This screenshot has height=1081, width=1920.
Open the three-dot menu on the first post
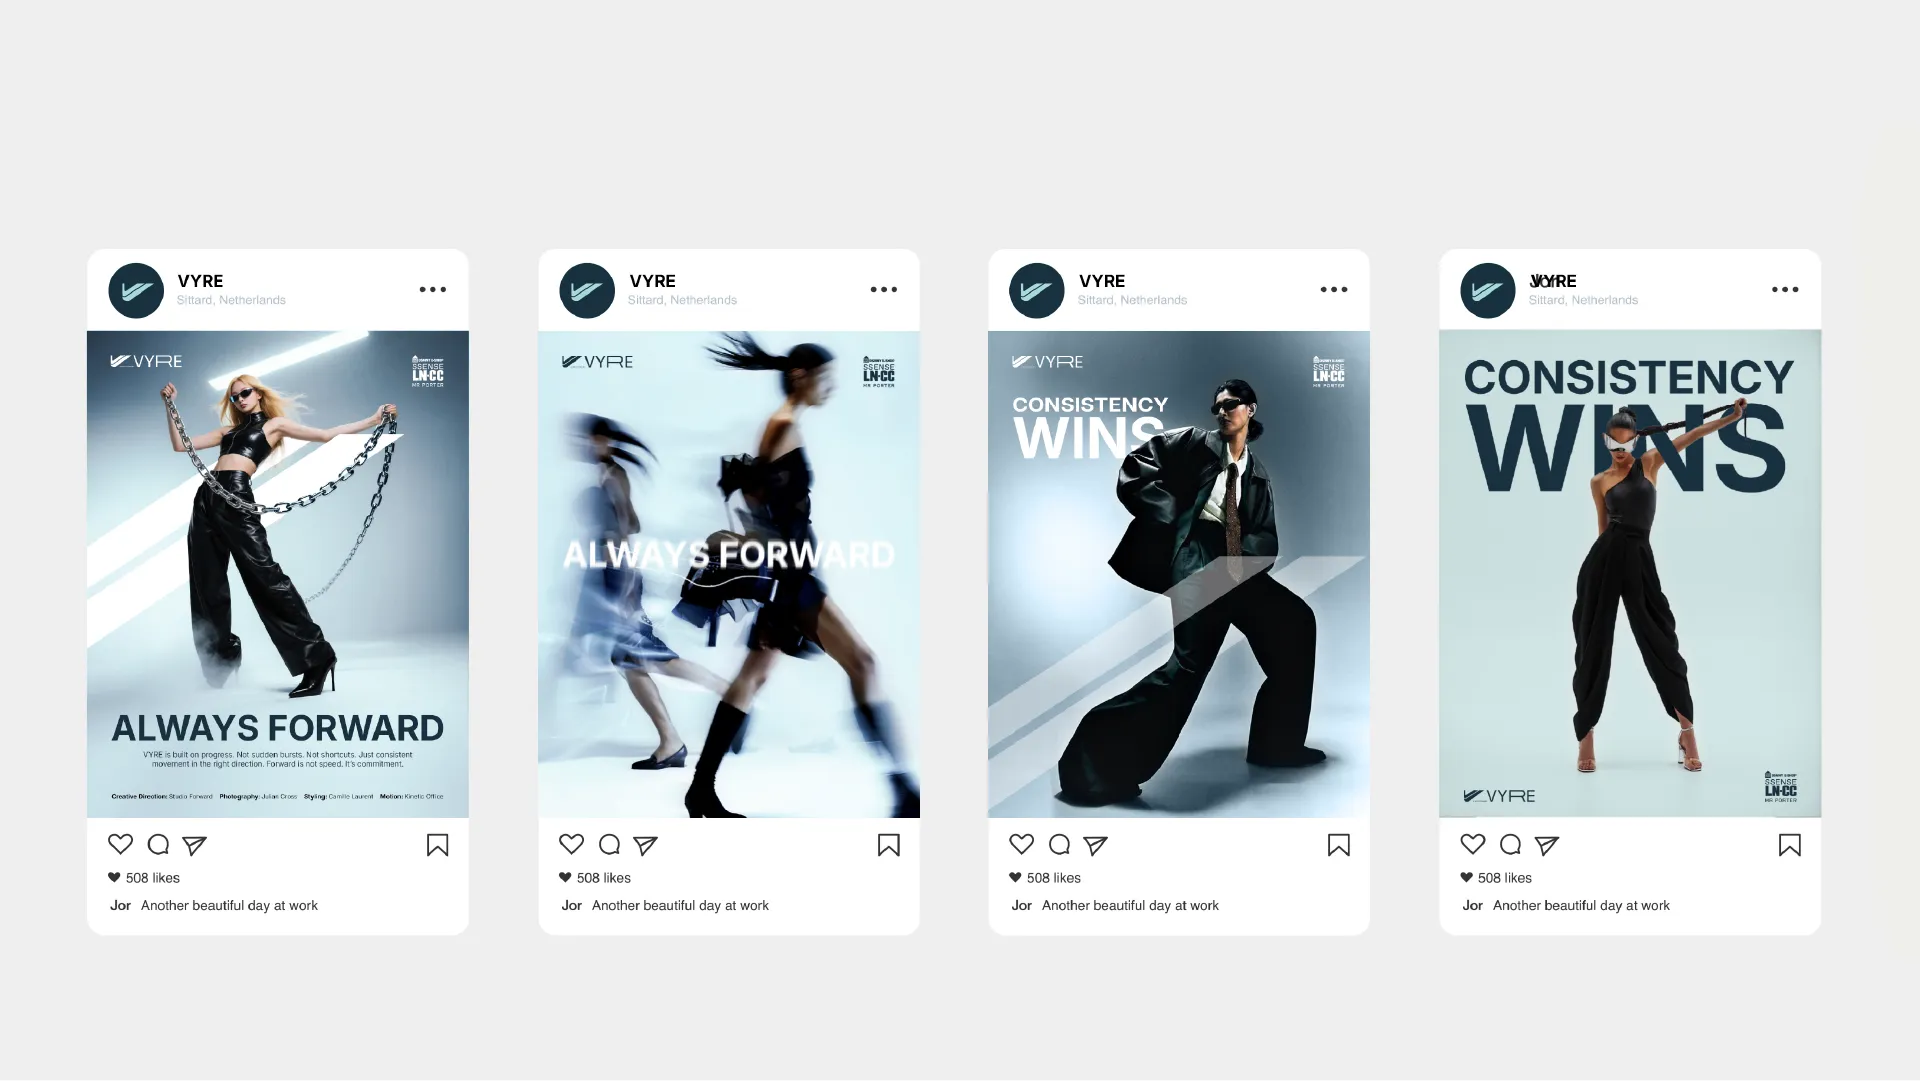tap(432, 289)
